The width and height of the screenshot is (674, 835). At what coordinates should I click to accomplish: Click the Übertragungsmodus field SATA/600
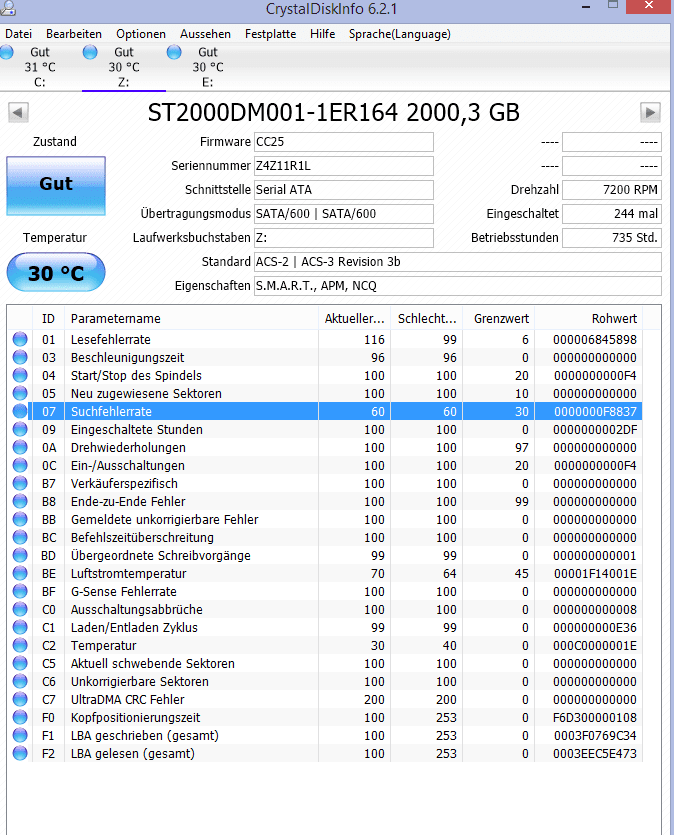(x=344, y=214)
